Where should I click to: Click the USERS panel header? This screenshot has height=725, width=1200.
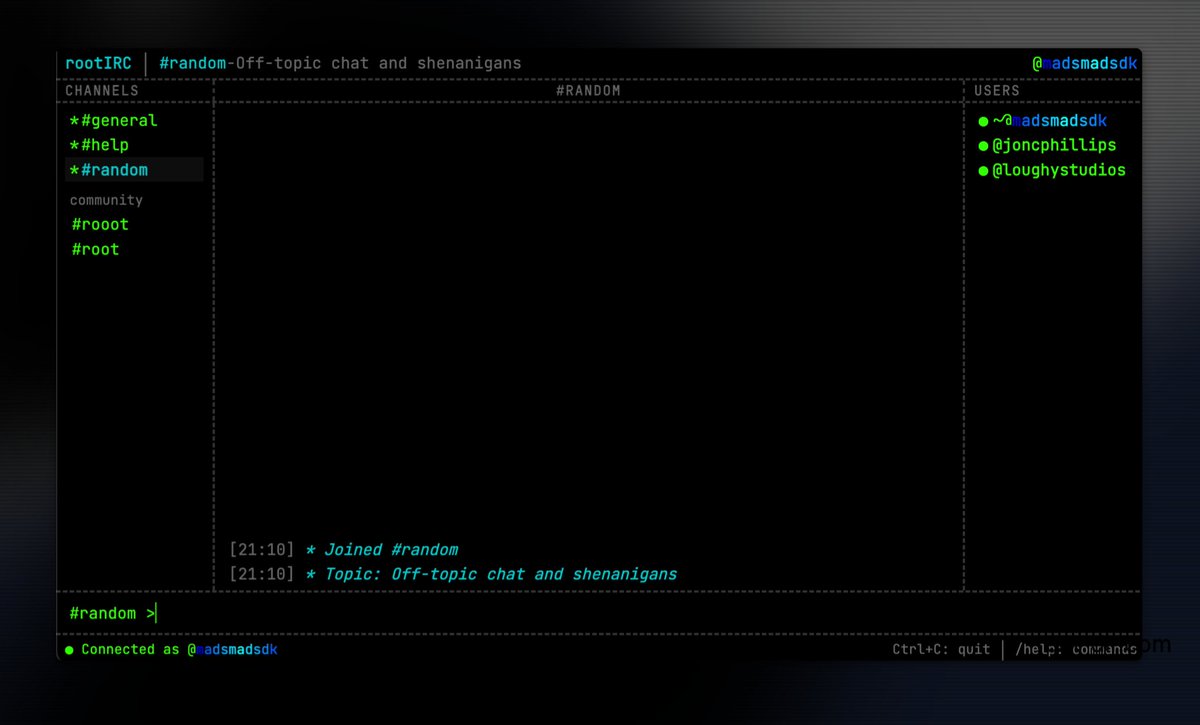click(997, 90)
